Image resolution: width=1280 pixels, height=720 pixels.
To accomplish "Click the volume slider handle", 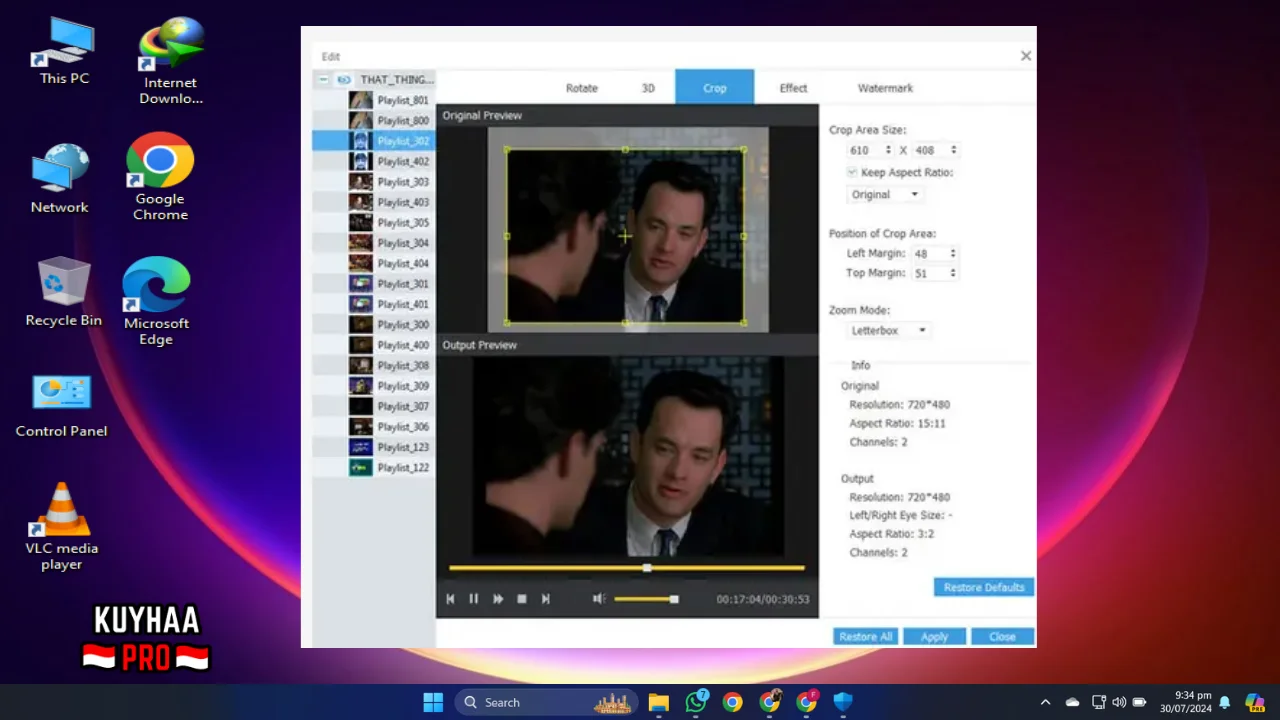I will pyautogui.click(x=674, y=599).
